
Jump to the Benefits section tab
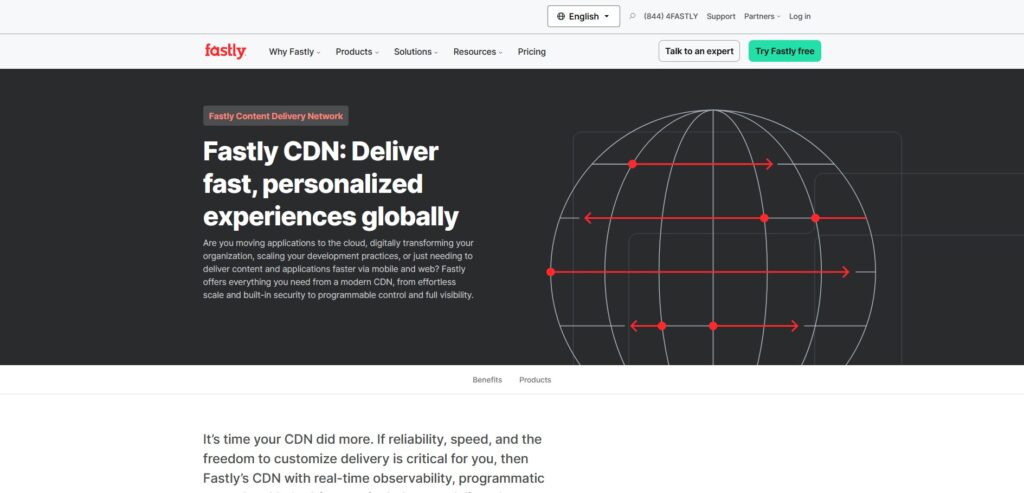[487, 380]
